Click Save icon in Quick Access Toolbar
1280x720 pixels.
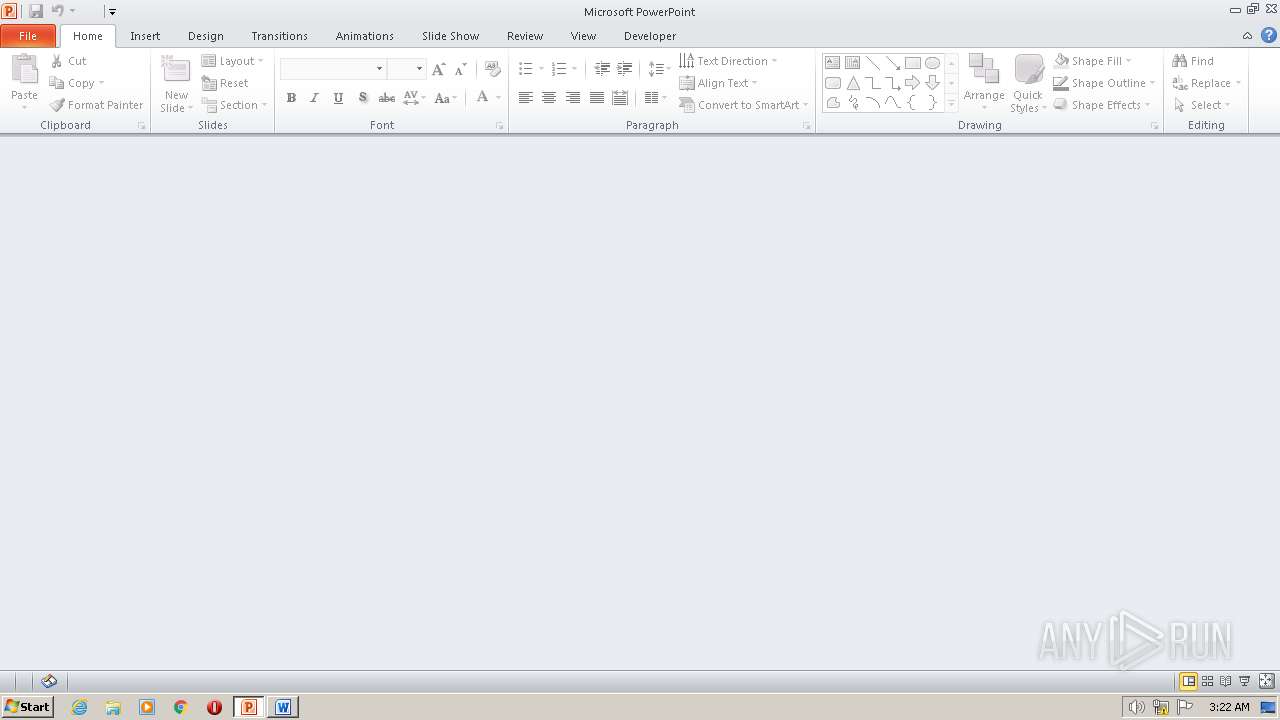[x=36, y=11]
